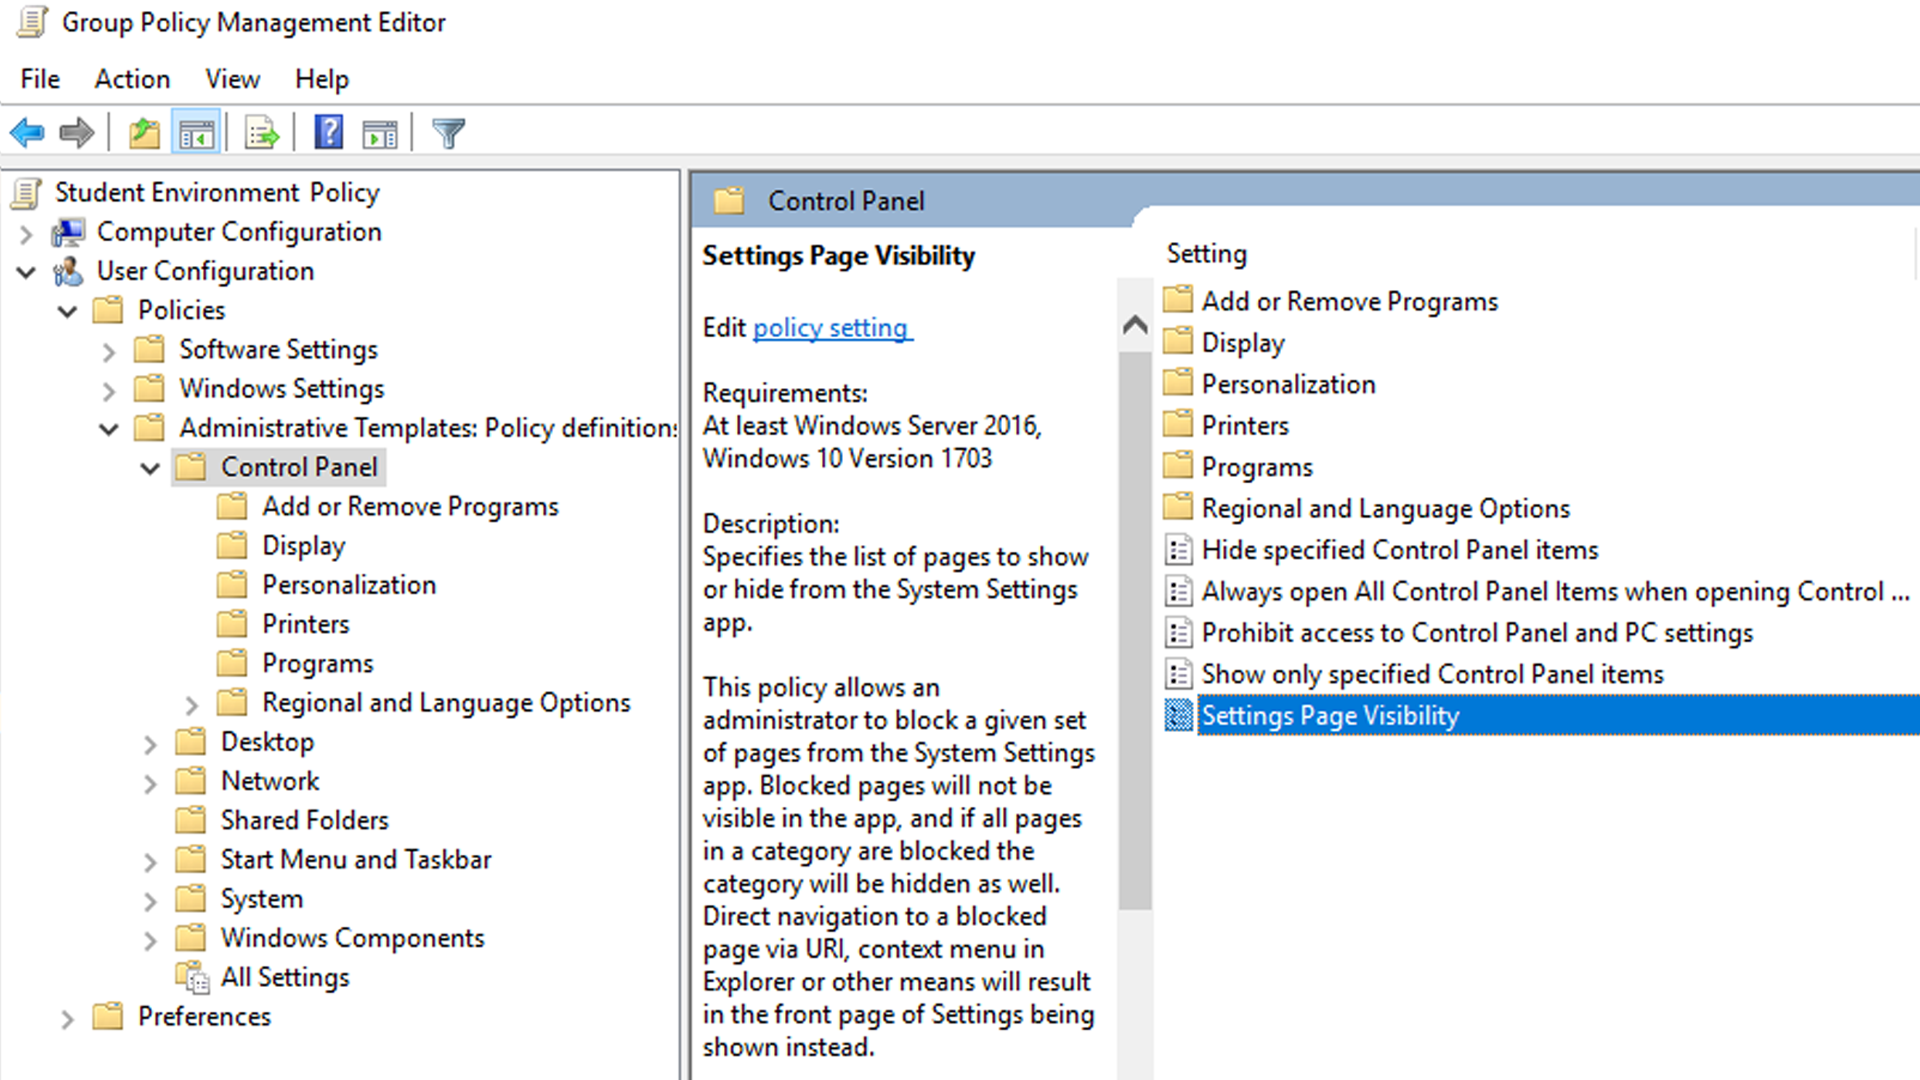
Task: Select Hide specified Control Panel items policy
Action: coord(1399,550)
